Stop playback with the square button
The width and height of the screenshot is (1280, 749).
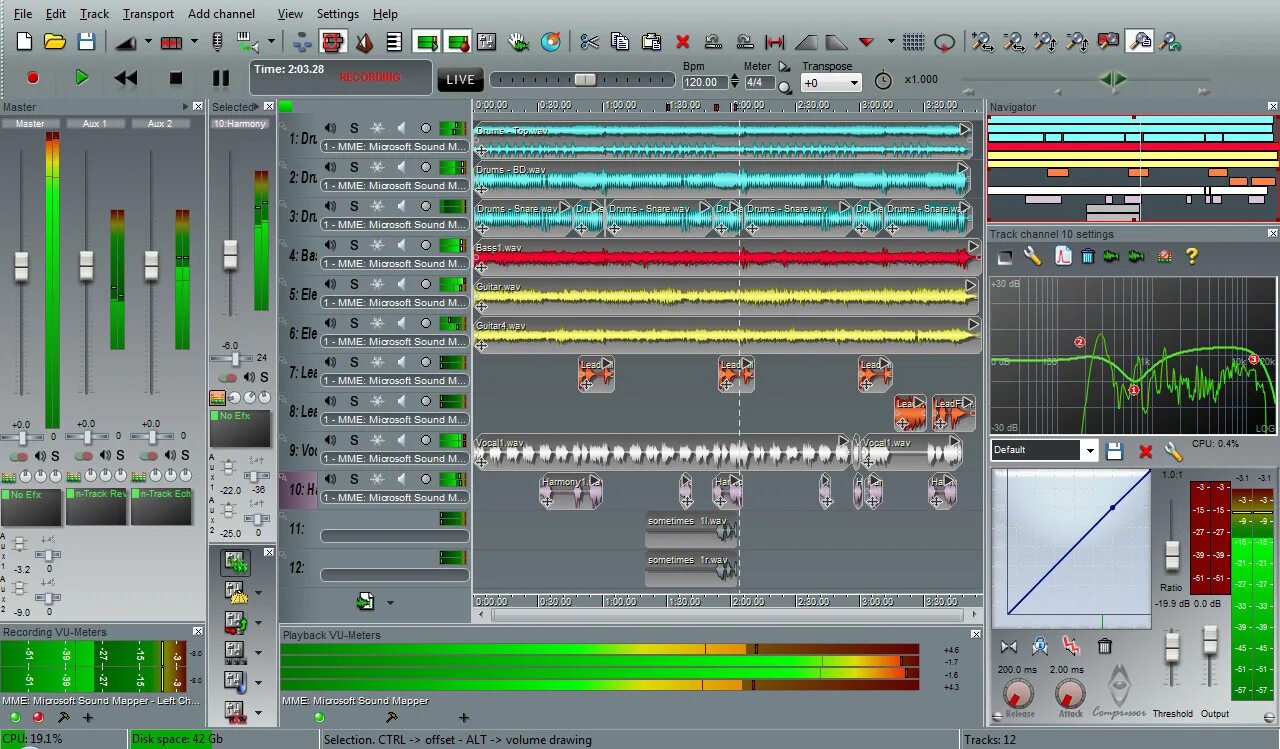[x=176, y=78]
